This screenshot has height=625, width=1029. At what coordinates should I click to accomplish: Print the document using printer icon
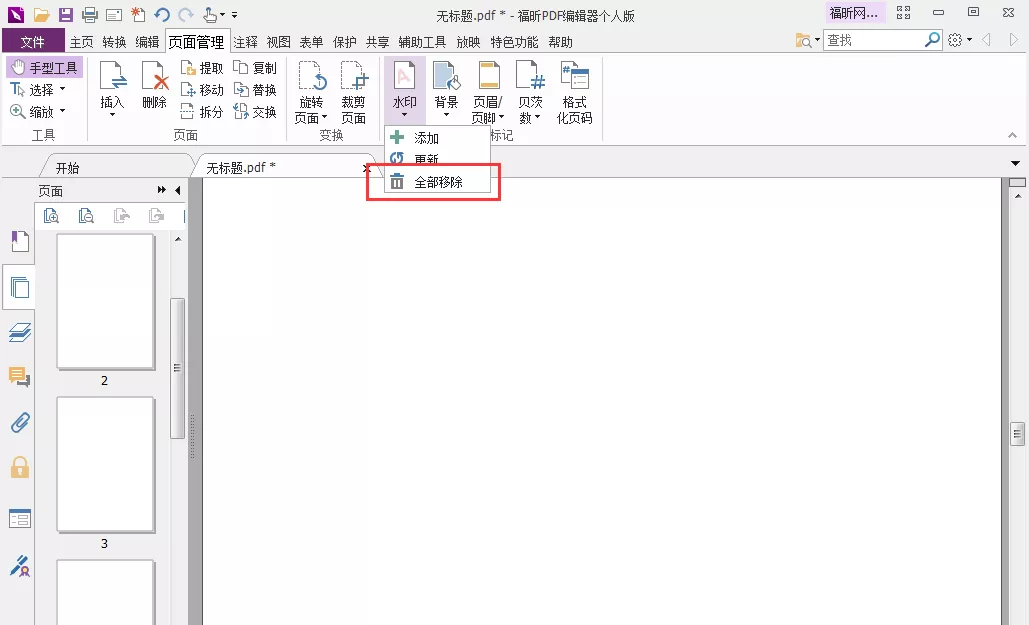coord(90,14)
